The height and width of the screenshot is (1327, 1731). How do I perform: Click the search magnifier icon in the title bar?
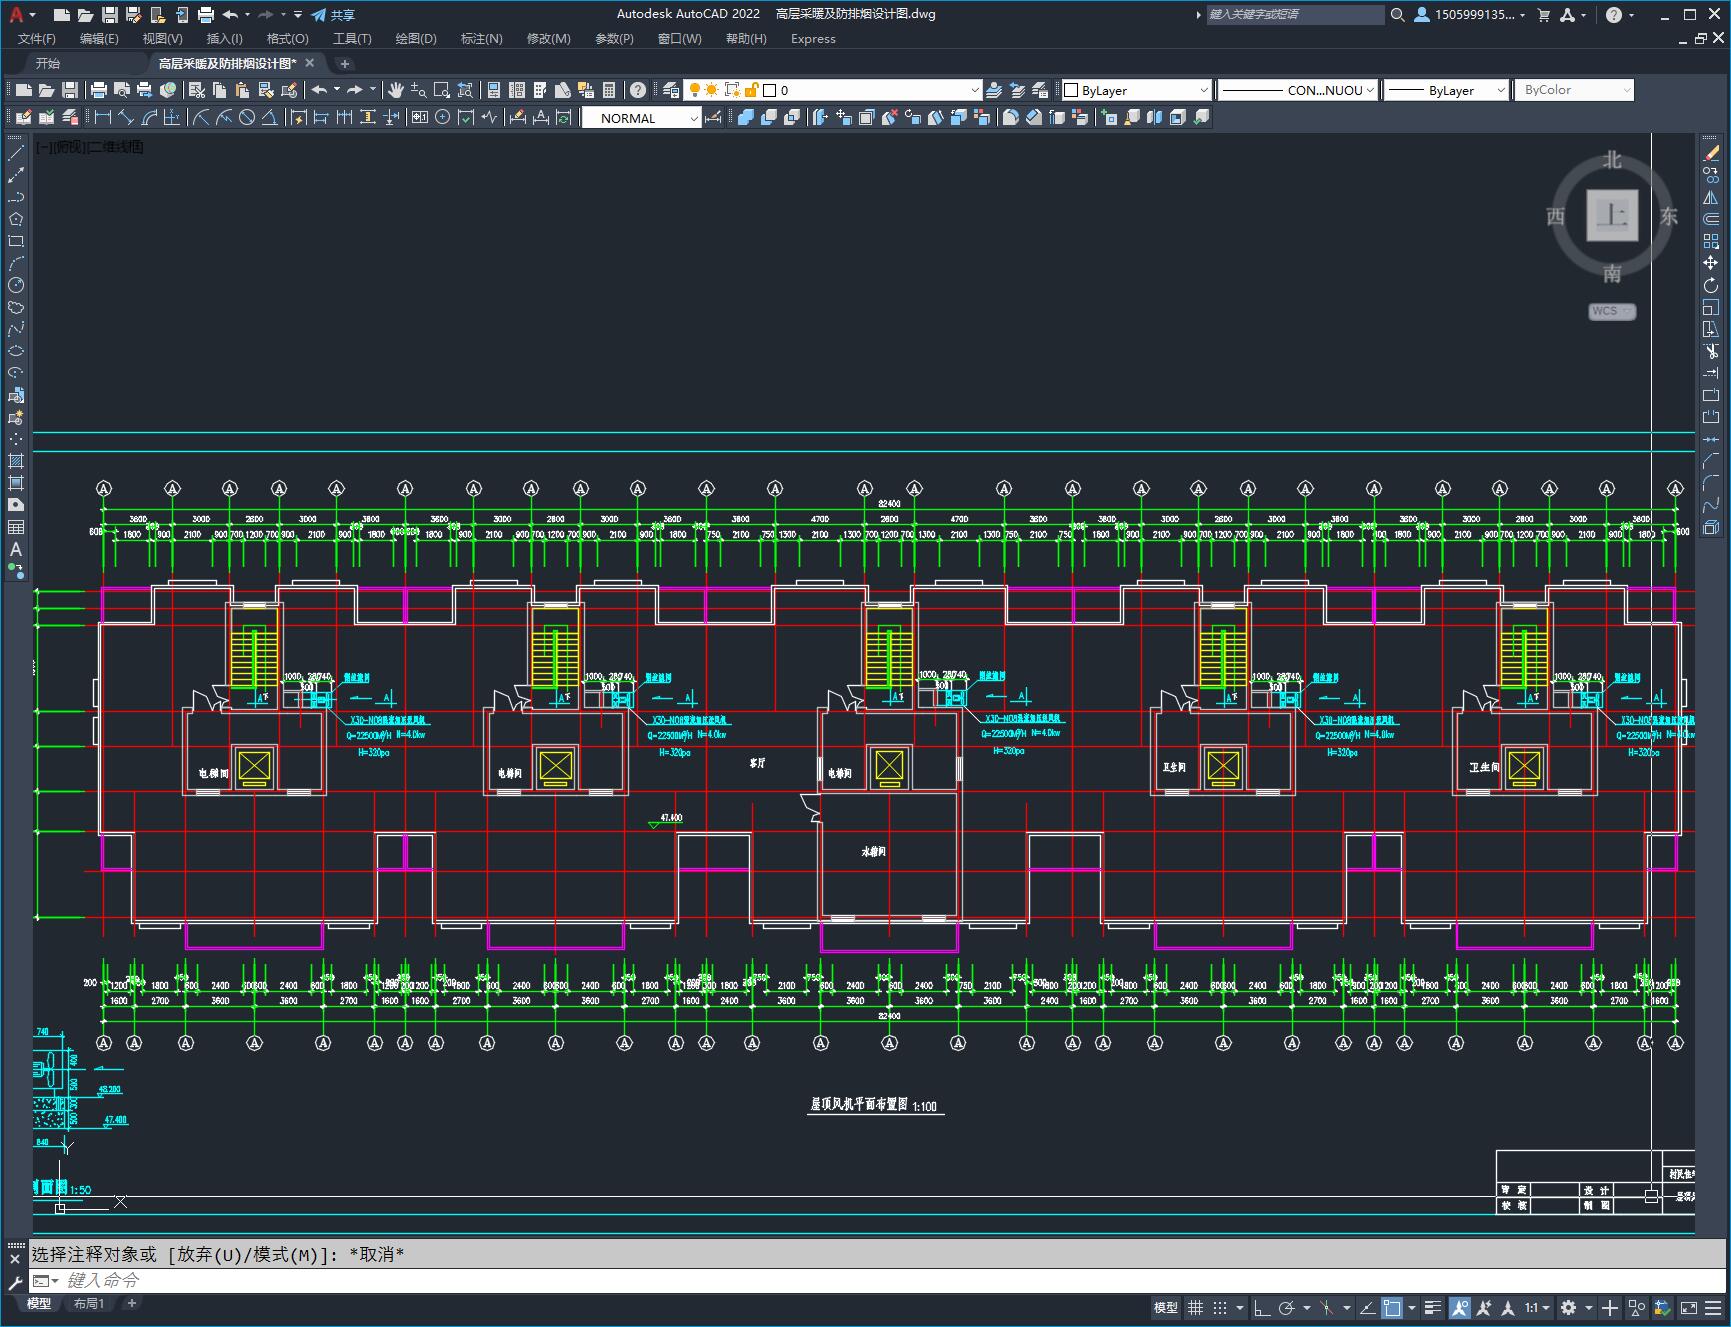[1398, 14]
